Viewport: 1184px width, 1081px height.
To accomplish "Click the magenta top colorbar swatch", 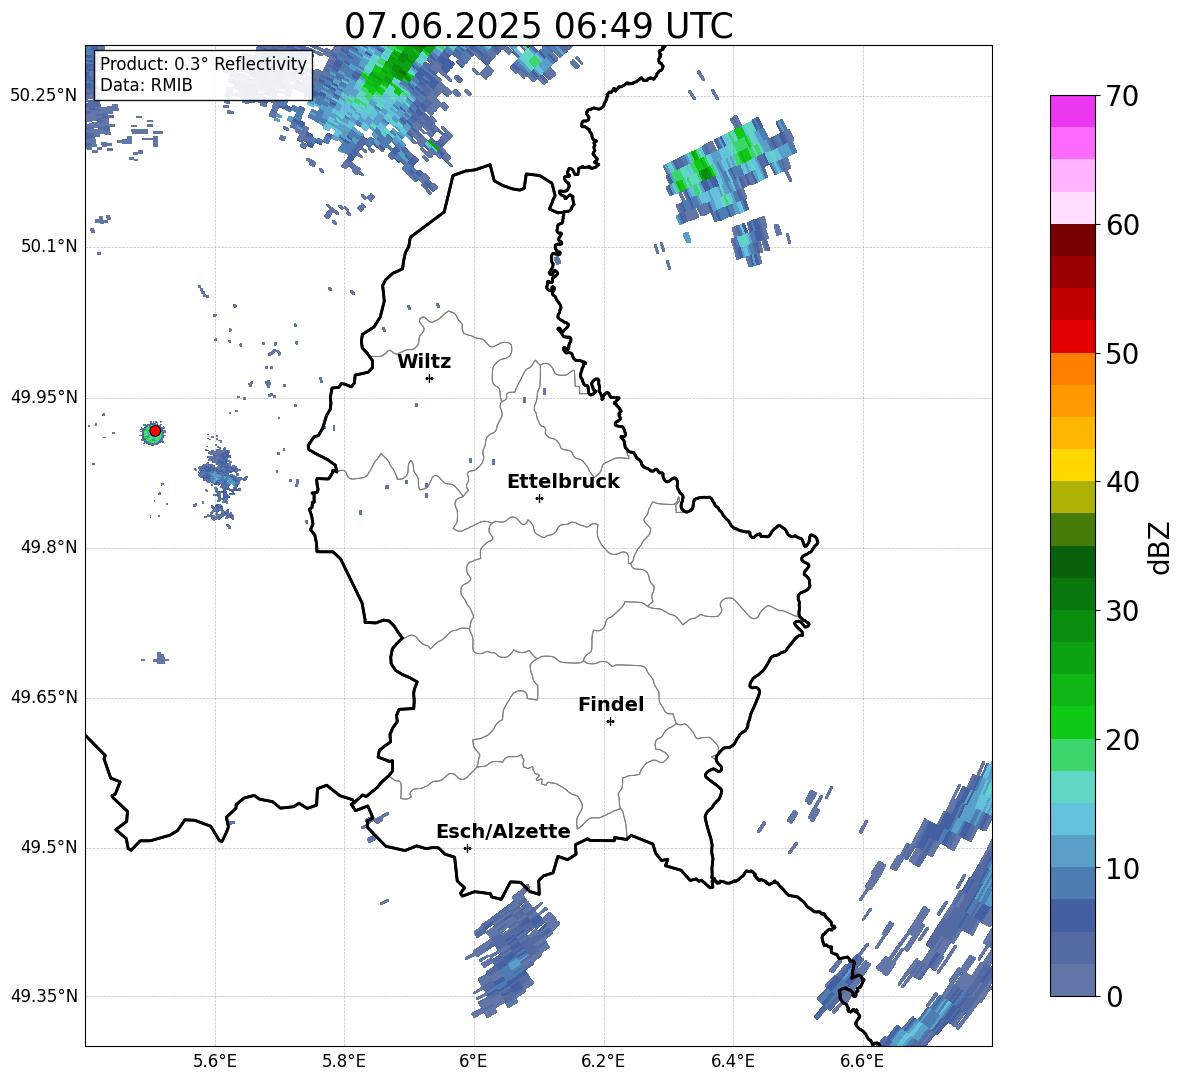I will 1072,111.
